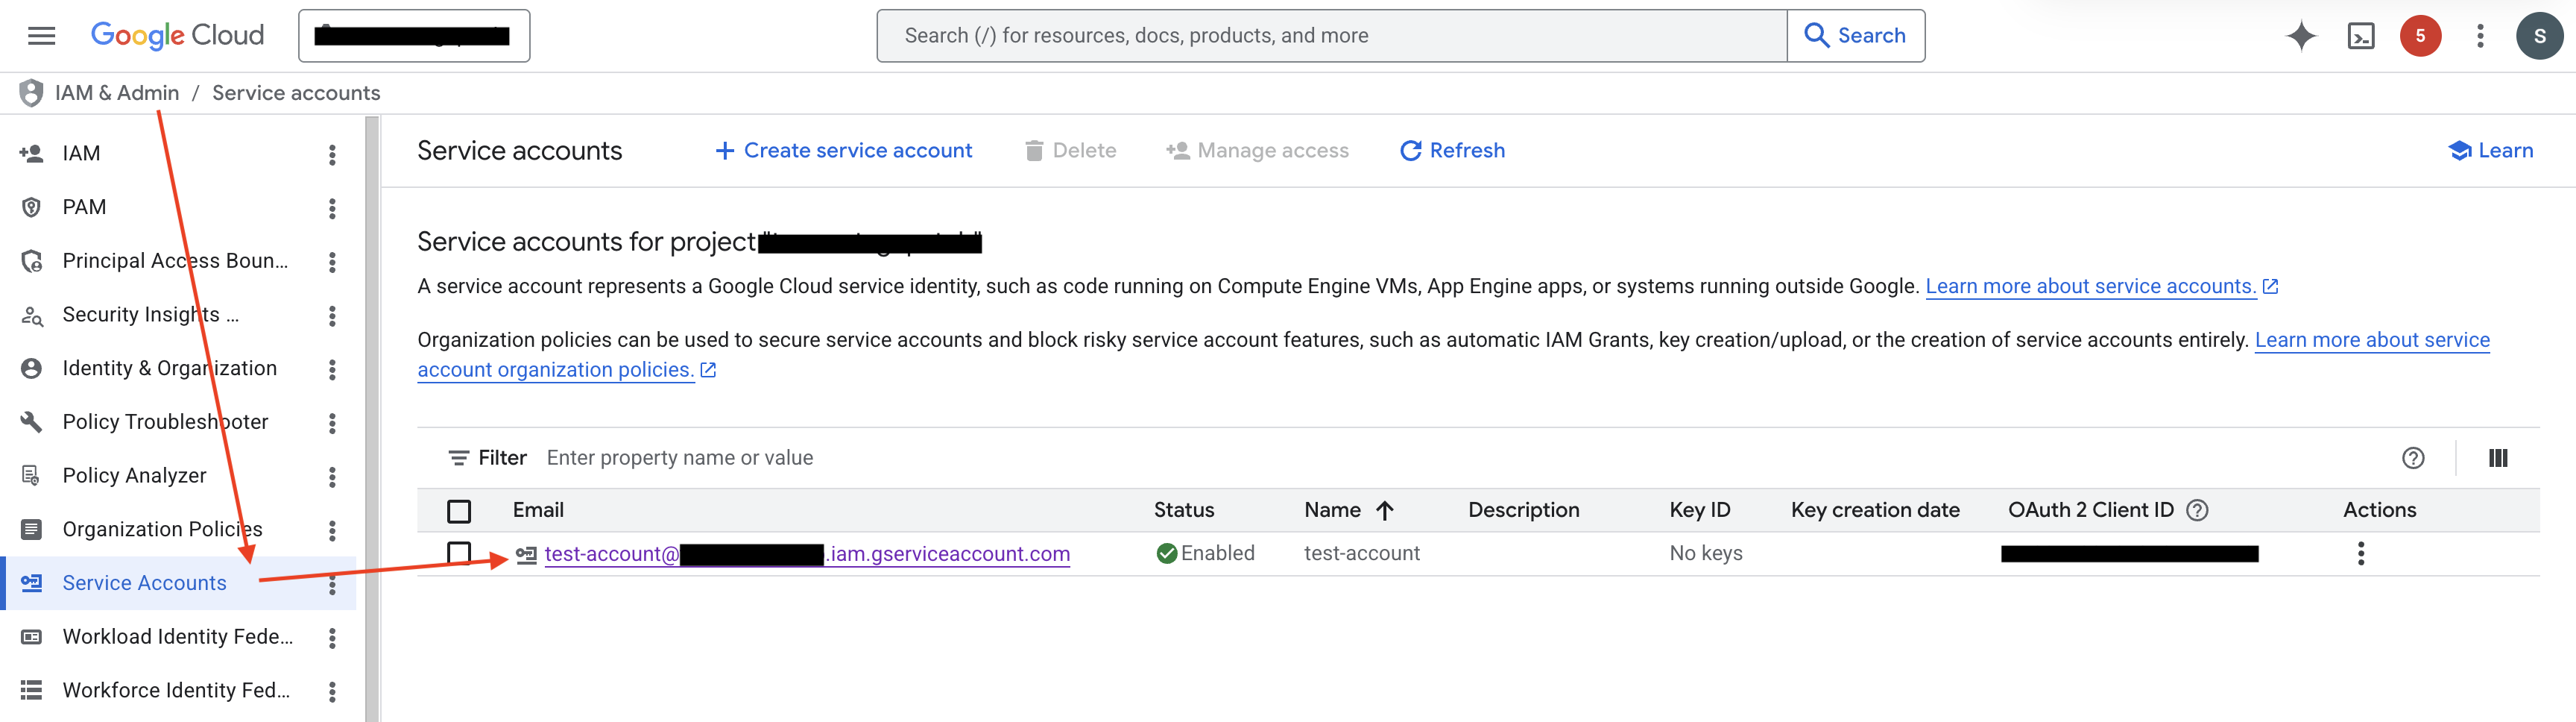The image size is (2576, 722).
Task: Open the account avatar S
Action: pos(2539,36)
